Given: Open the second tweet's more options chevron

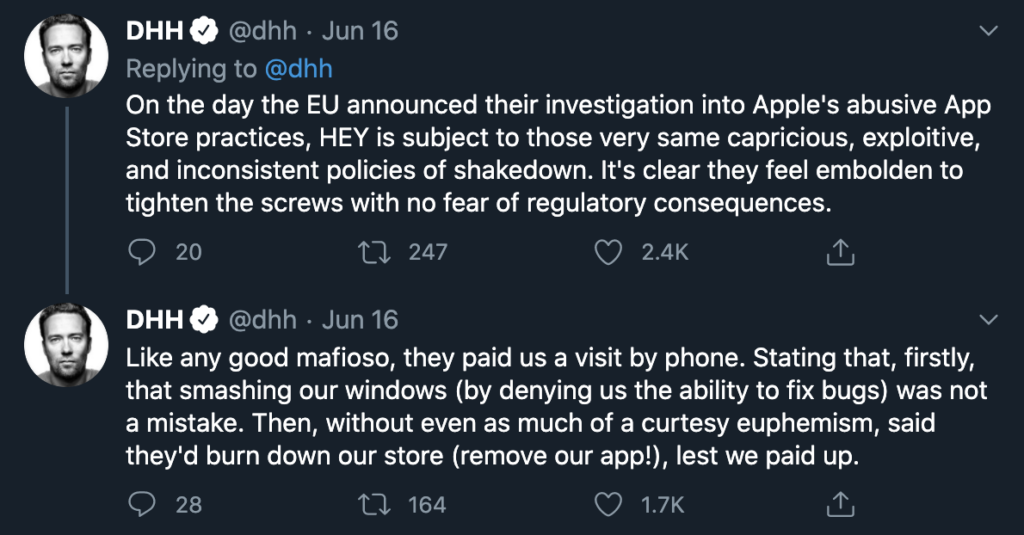Looking at the screenshot, I should tap(987, 320).
